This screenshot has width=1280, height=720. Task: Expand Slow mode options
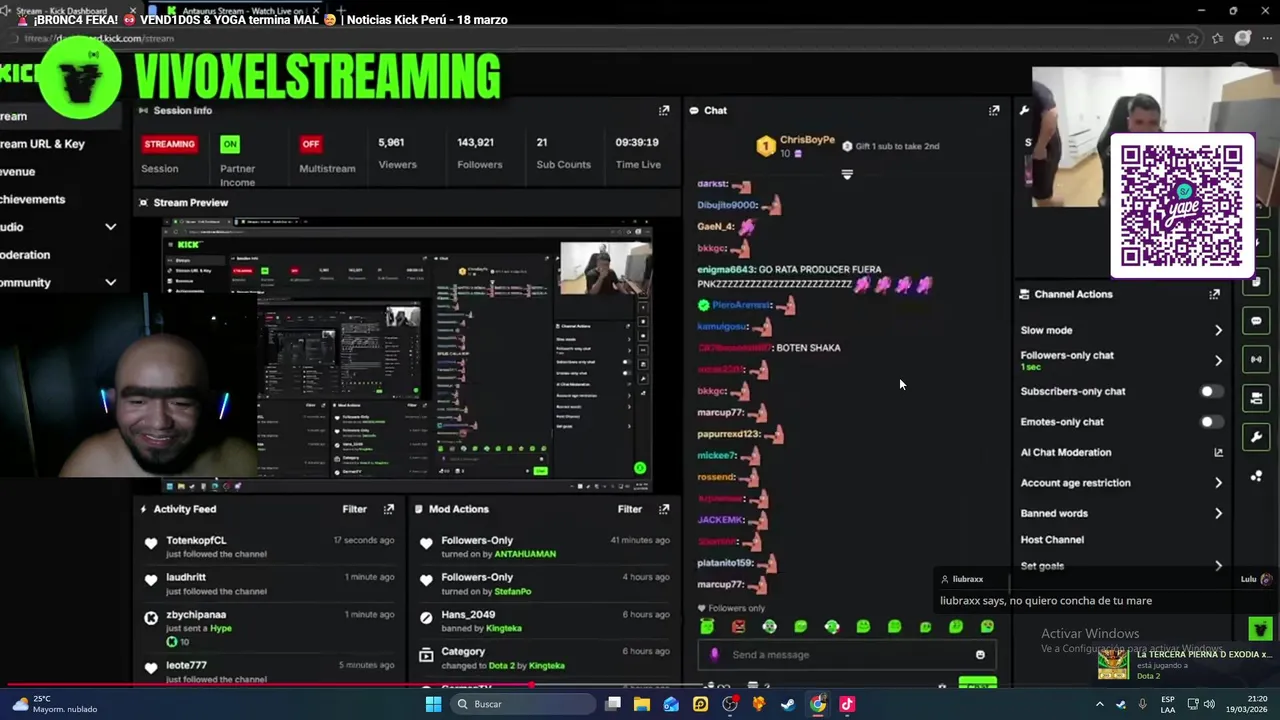1218,330
